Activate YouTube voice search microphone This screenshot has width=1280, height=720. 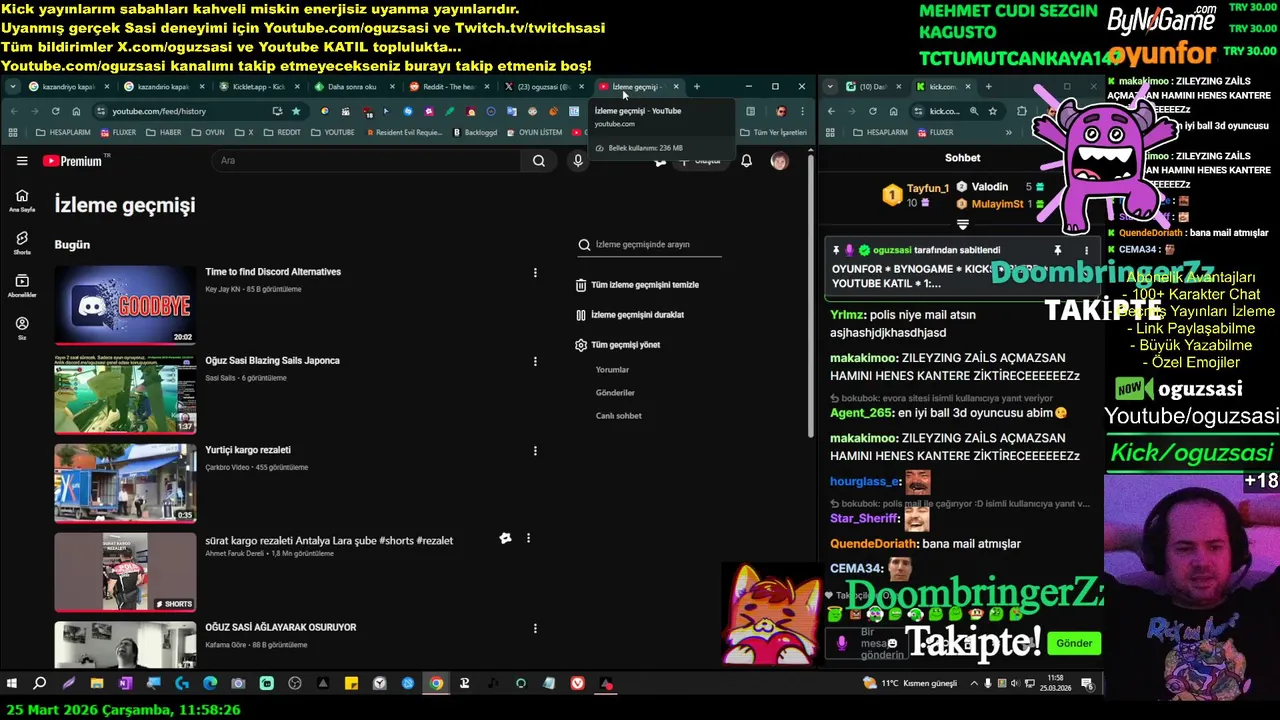[577, 161]
